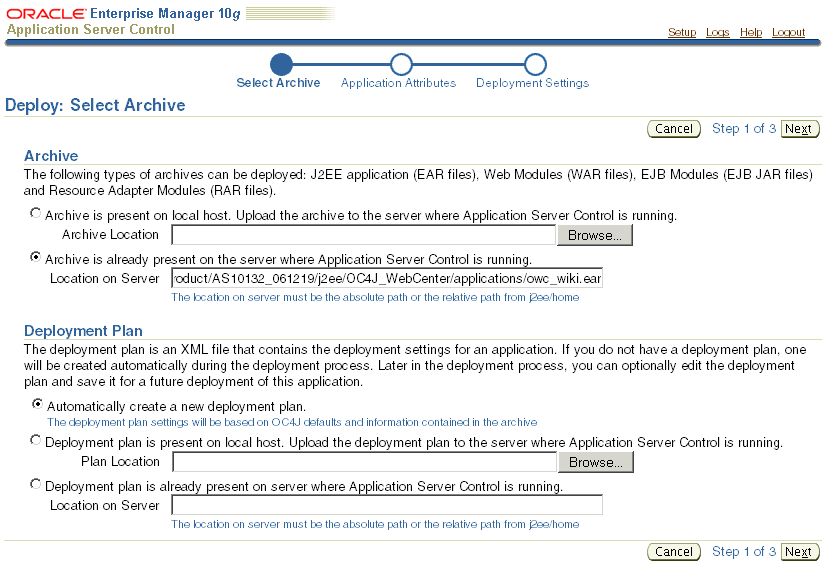This screenshot has width=825, height=565.
Task: Click the hint about OC4J defaults
Action: pyautogui.click(x=292, y=422)
